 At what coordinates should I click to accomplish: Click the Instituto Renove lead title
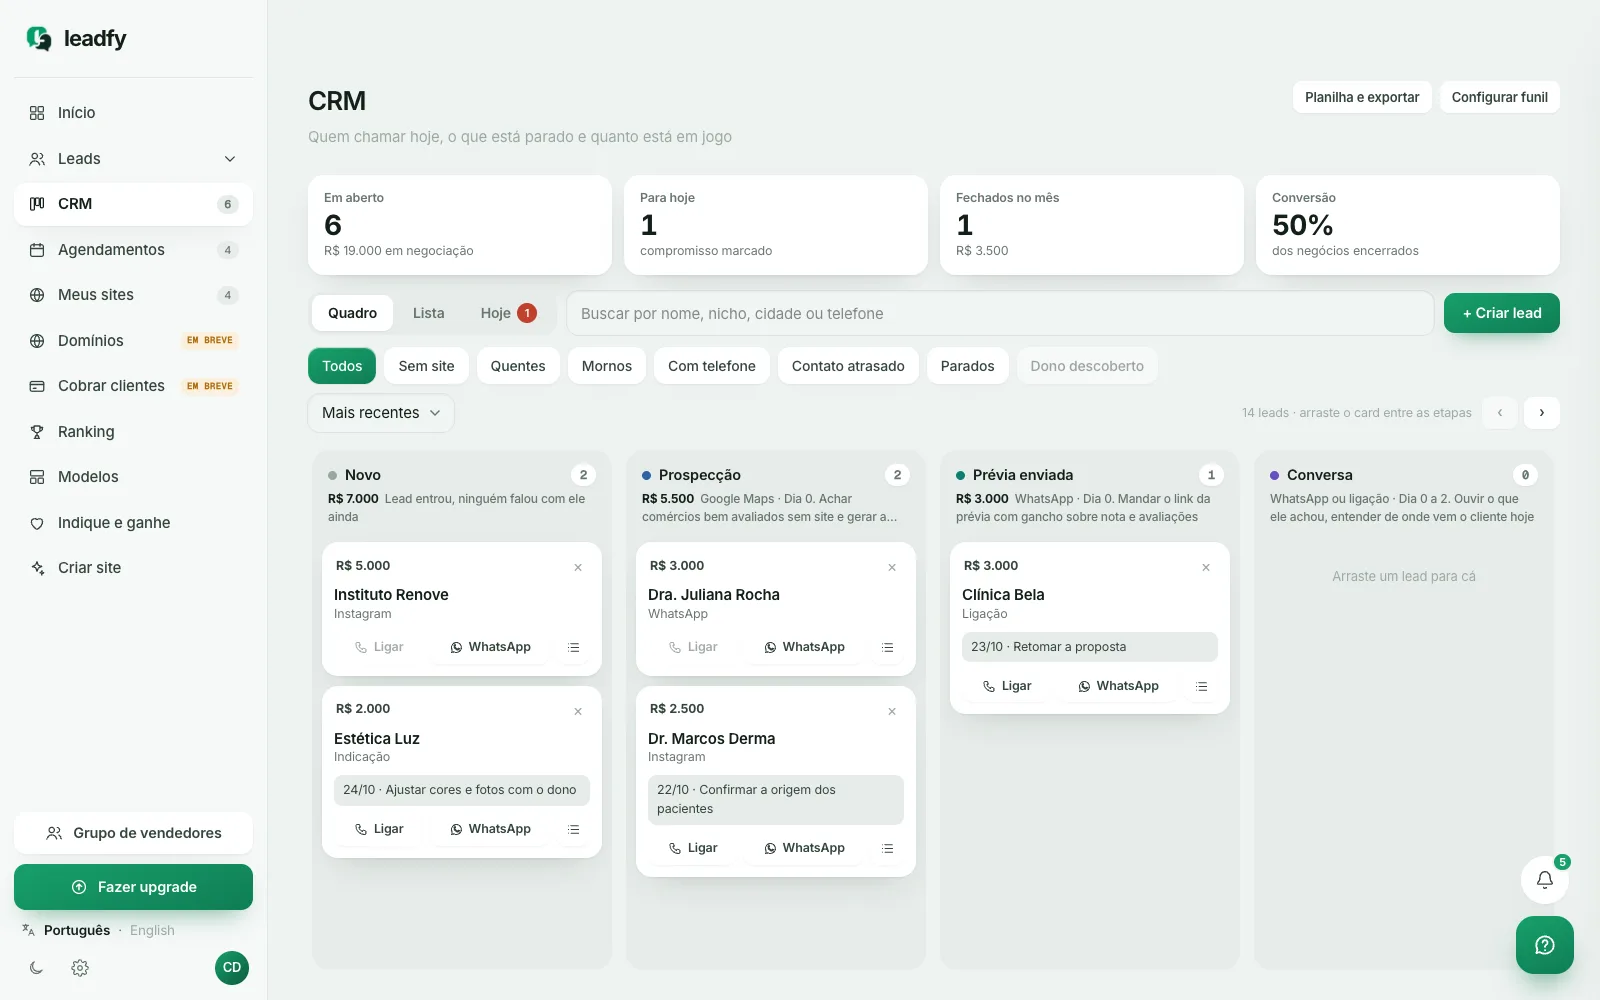[x=391, y=595]
